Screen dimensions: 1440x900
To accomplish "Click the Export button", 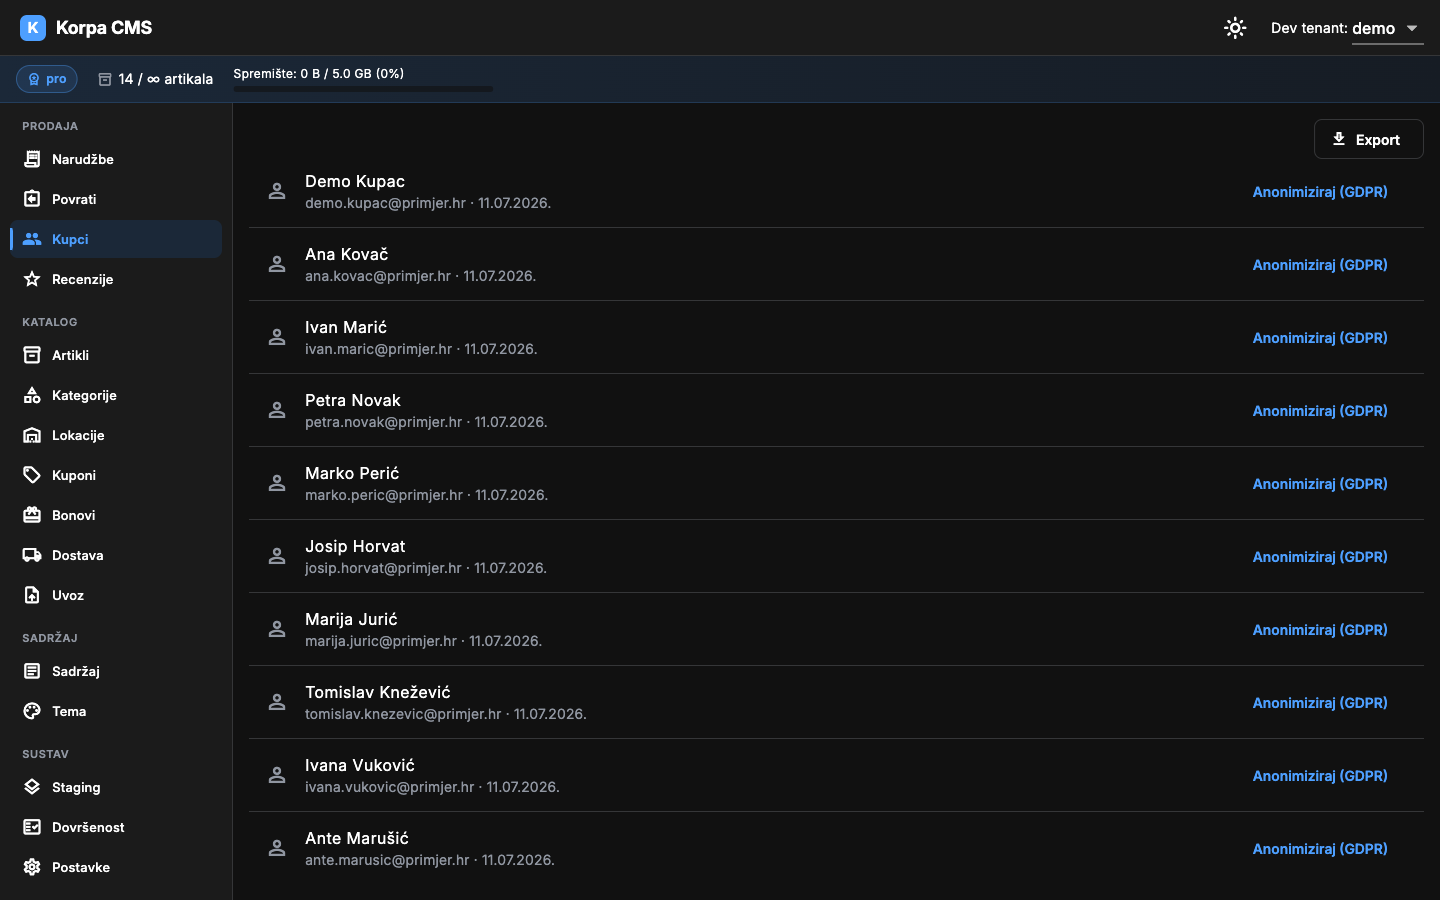I will tap(1368, 139).
